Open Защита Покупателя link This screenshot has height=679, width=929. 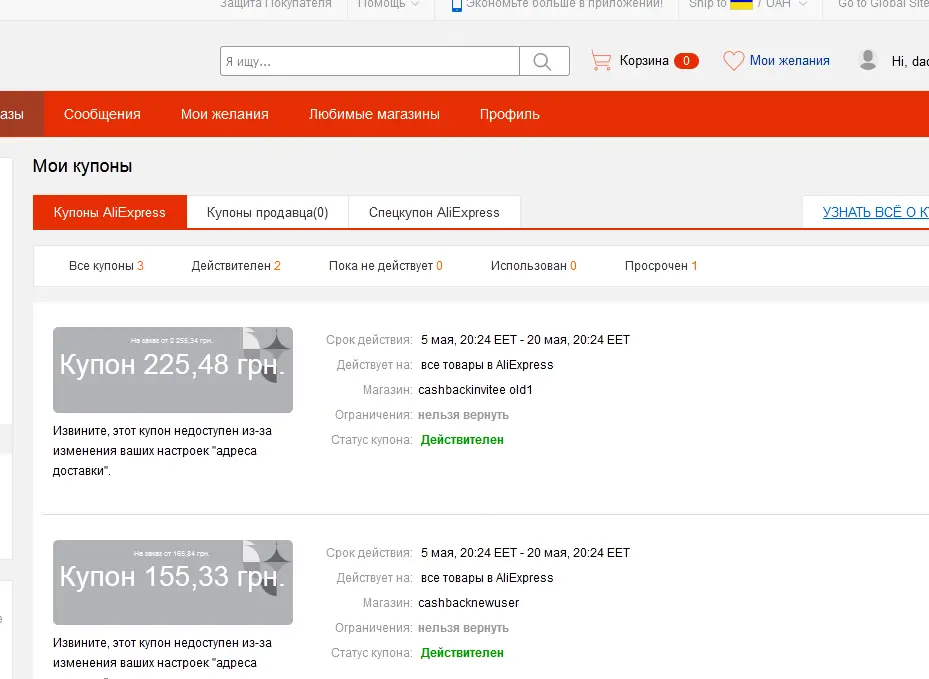pyautogui.click(x=276, y=4)
